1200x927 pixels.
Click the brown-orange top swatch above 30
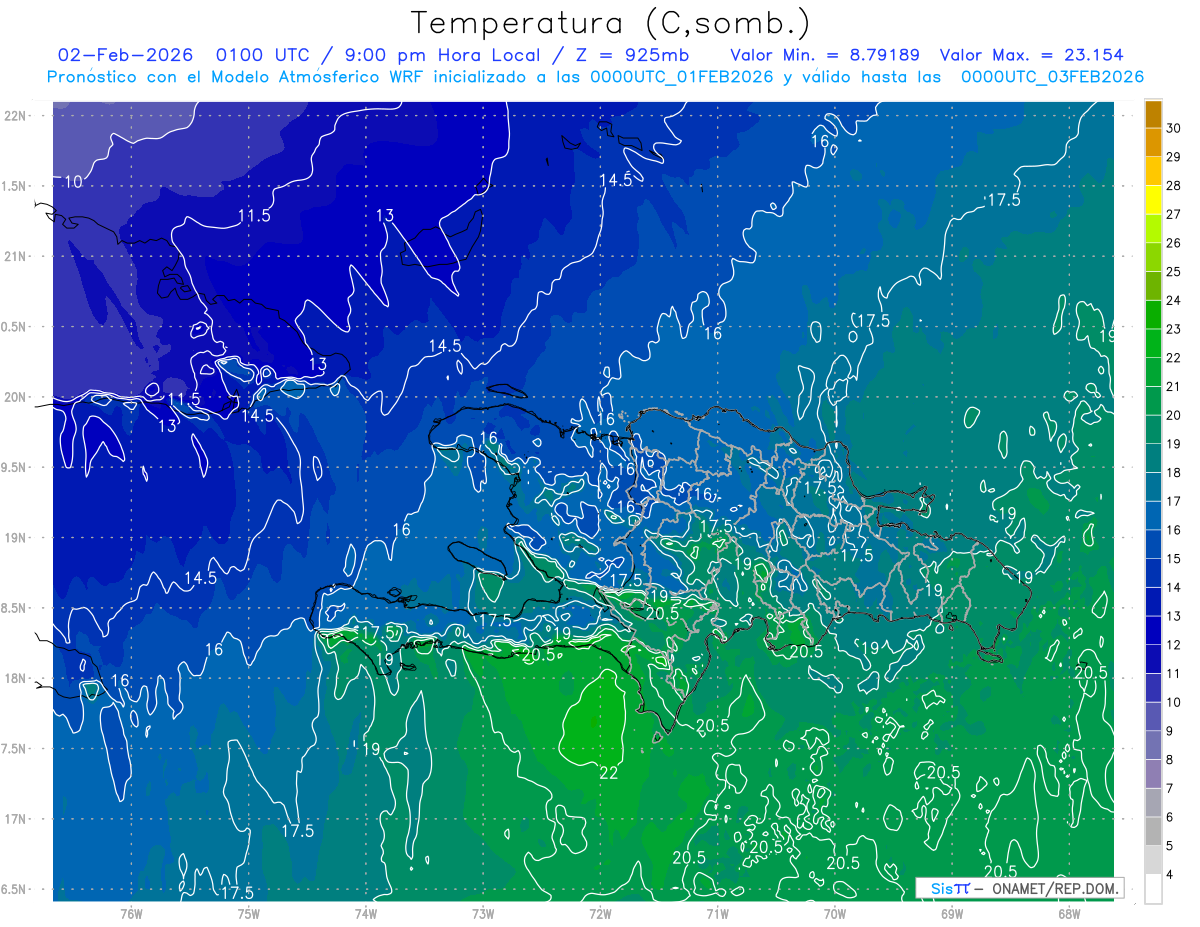(x=1153, y=115)
